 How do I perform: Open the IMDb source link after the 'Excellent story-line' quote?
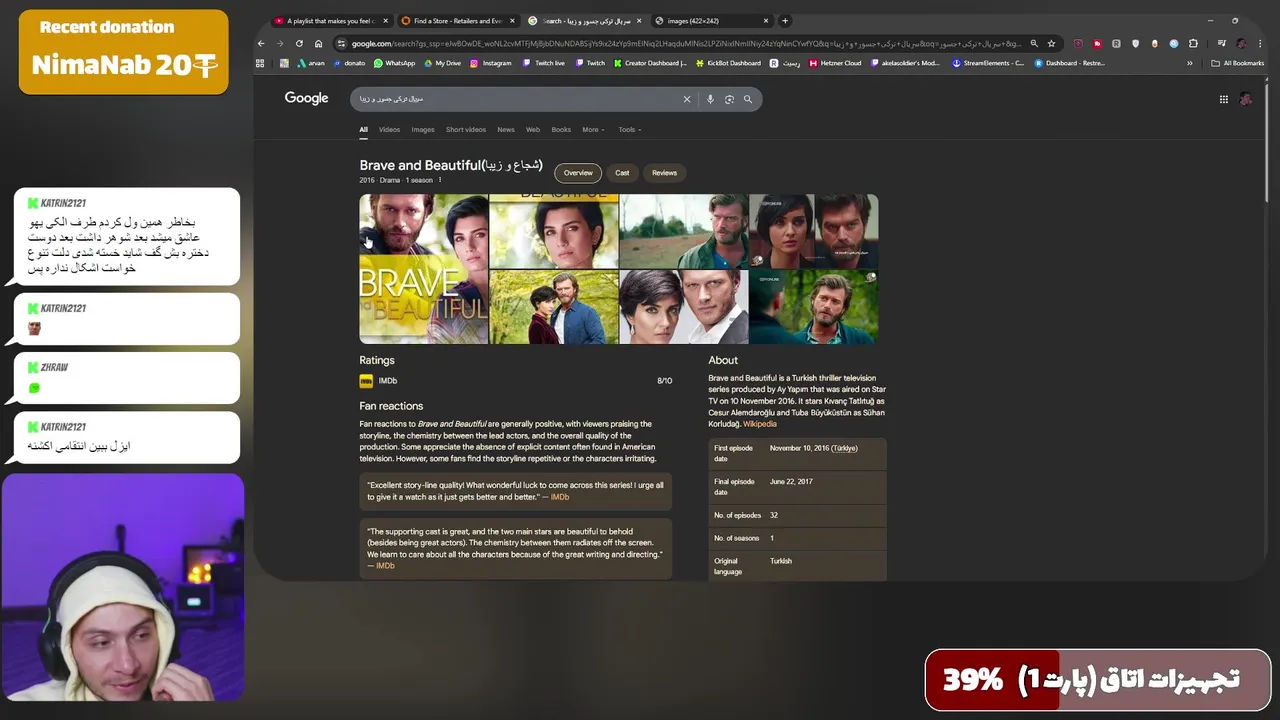(x=560, y=497)
